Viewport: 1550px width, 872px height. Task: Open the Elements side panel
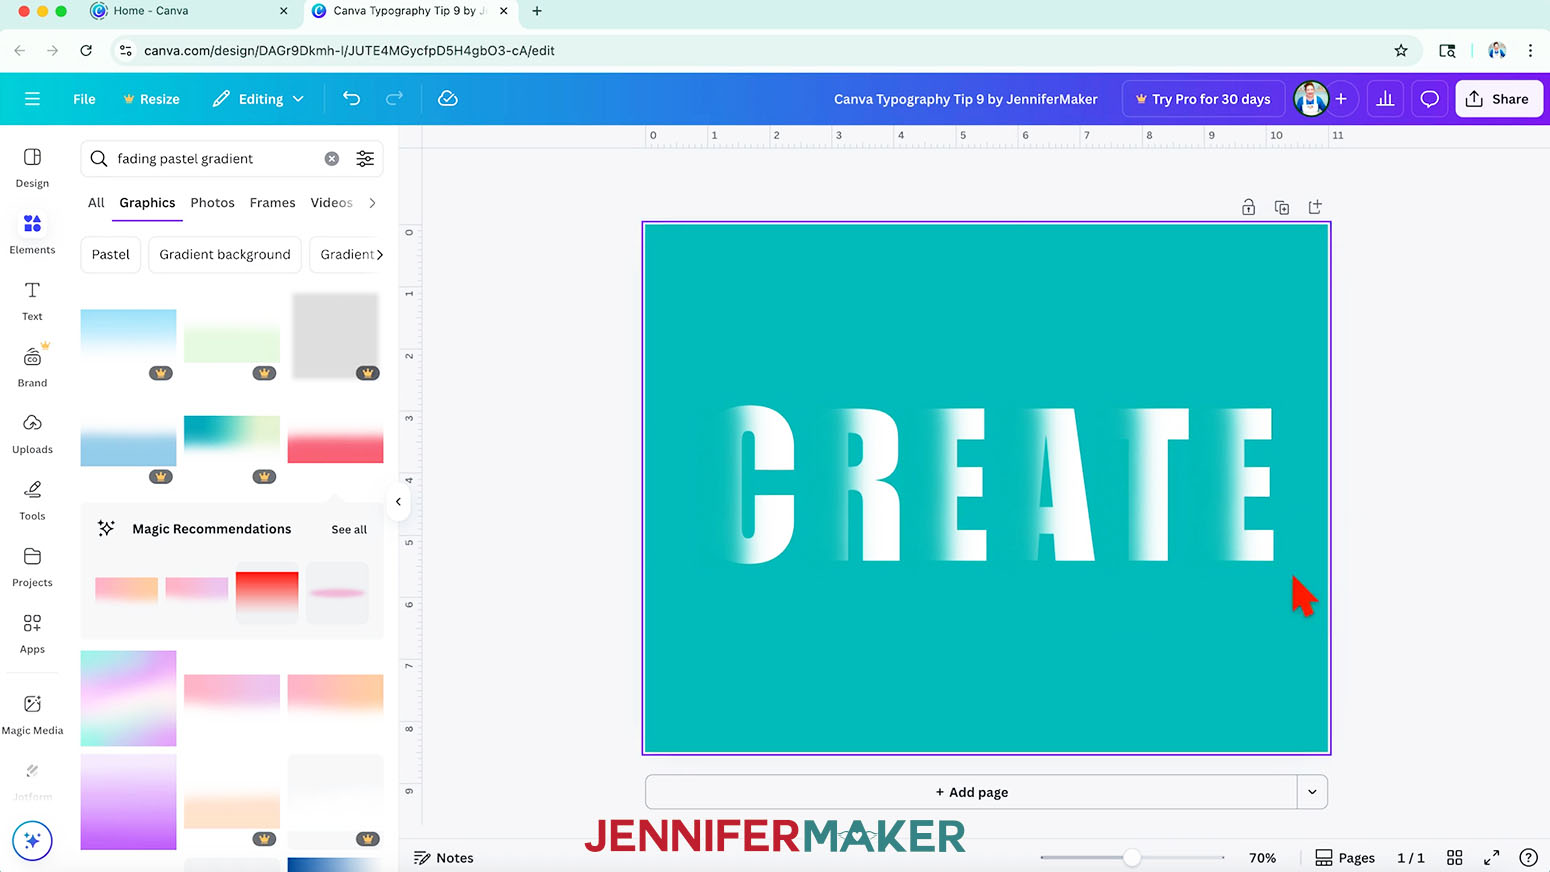(x=32, y=234)
